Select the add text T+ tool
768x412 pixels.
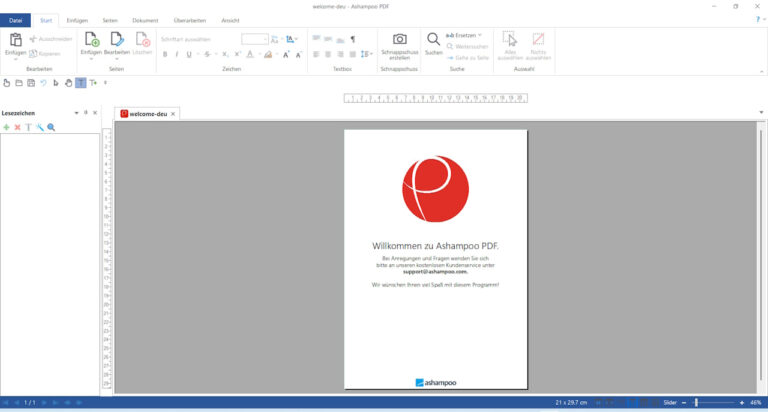[x=93, y=83]
